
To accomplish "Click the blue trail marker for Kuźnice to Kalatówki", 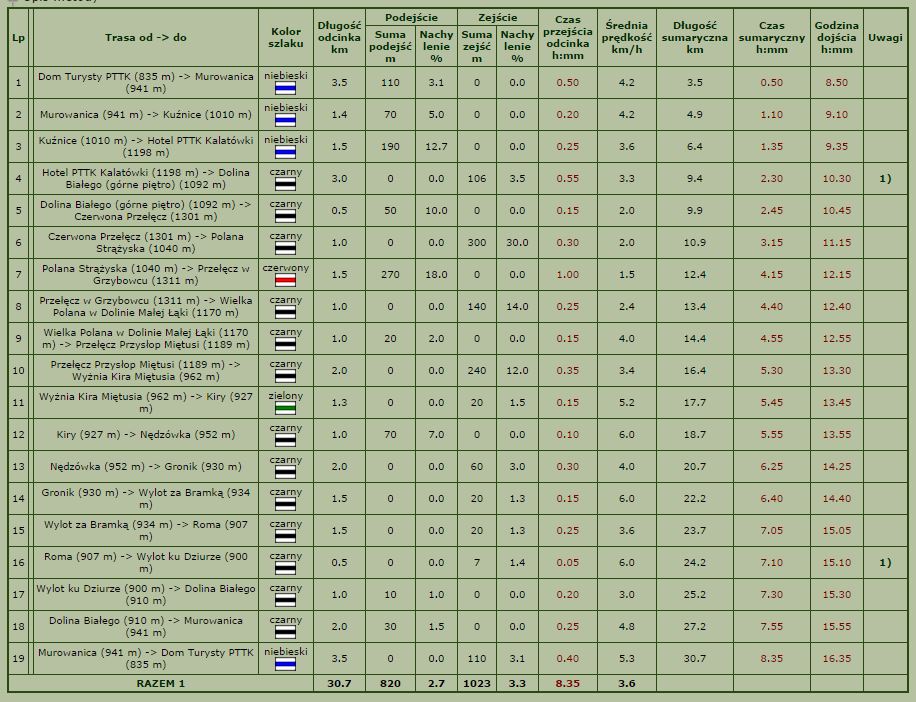I will point(285,152).
